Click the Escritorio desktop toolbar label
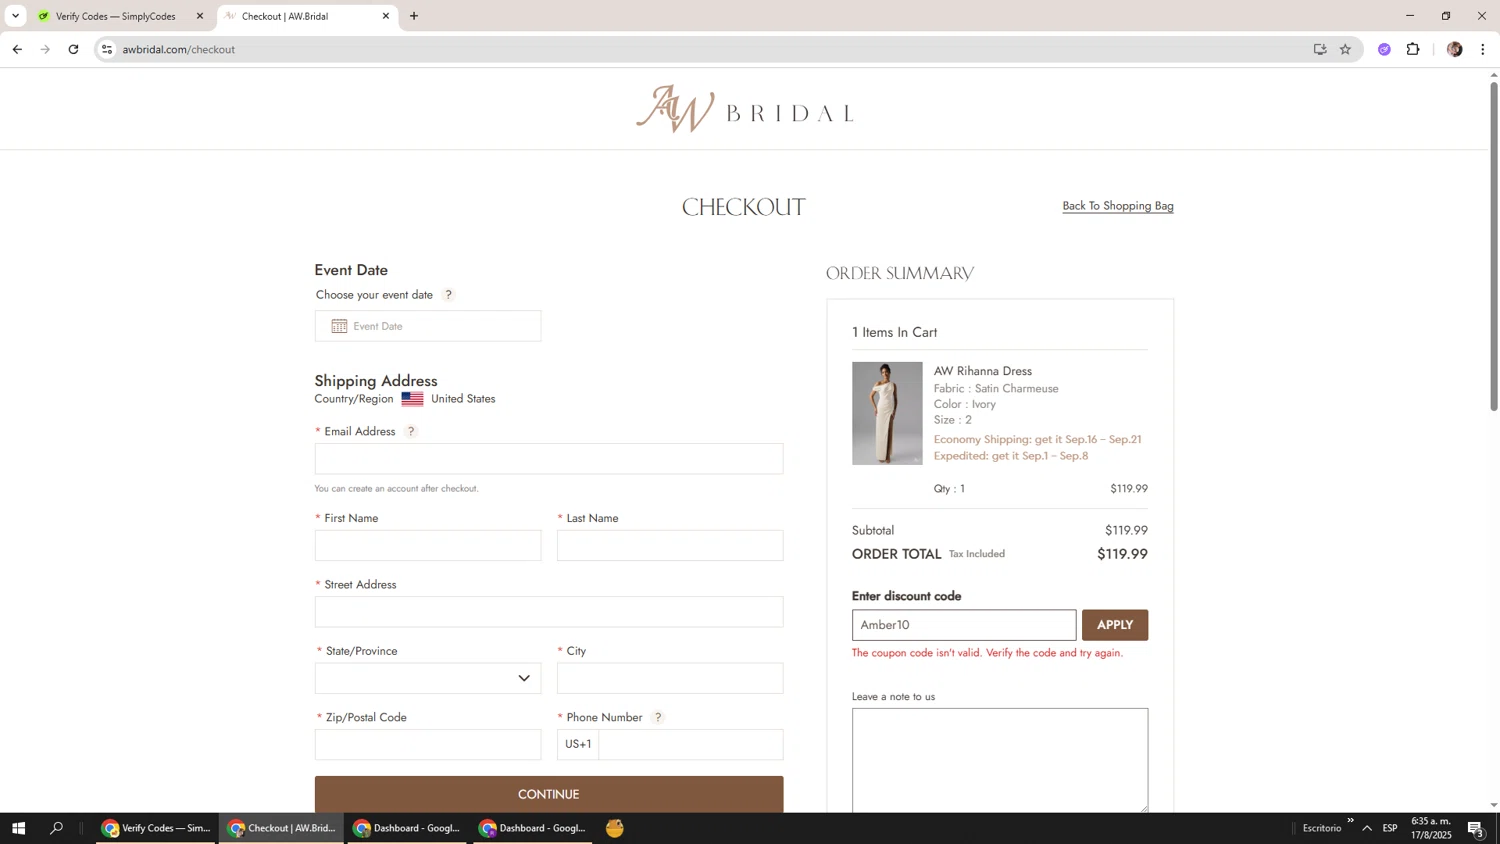This screenshot has height=844, width=1500. point(1322,828)
